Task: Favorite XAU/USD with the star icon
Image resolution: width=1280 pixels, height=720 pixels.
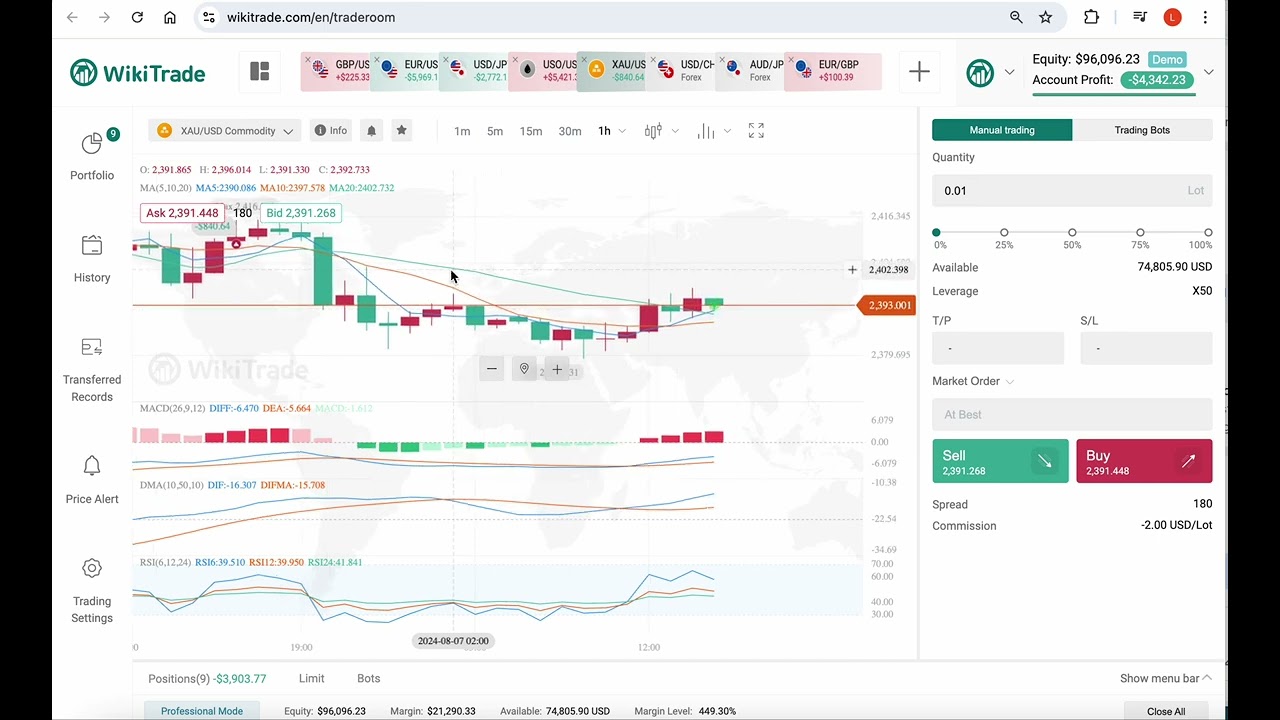Action: coord(401,130)
